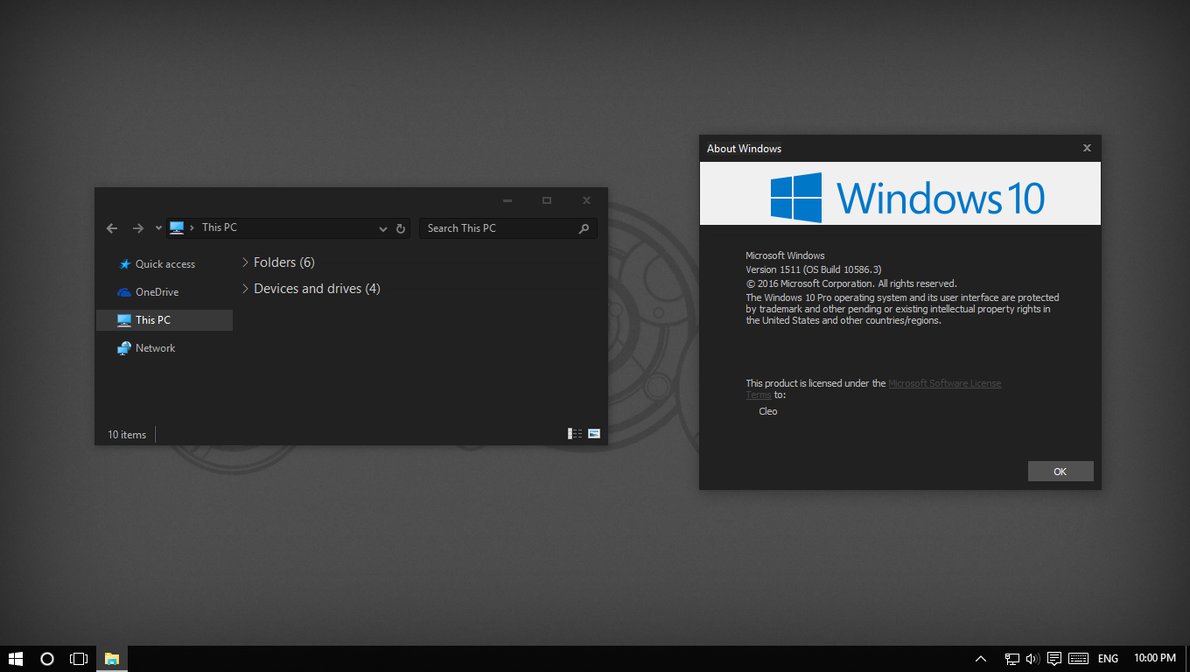
Task: Open the Start menu
Action: pos(15,659)
